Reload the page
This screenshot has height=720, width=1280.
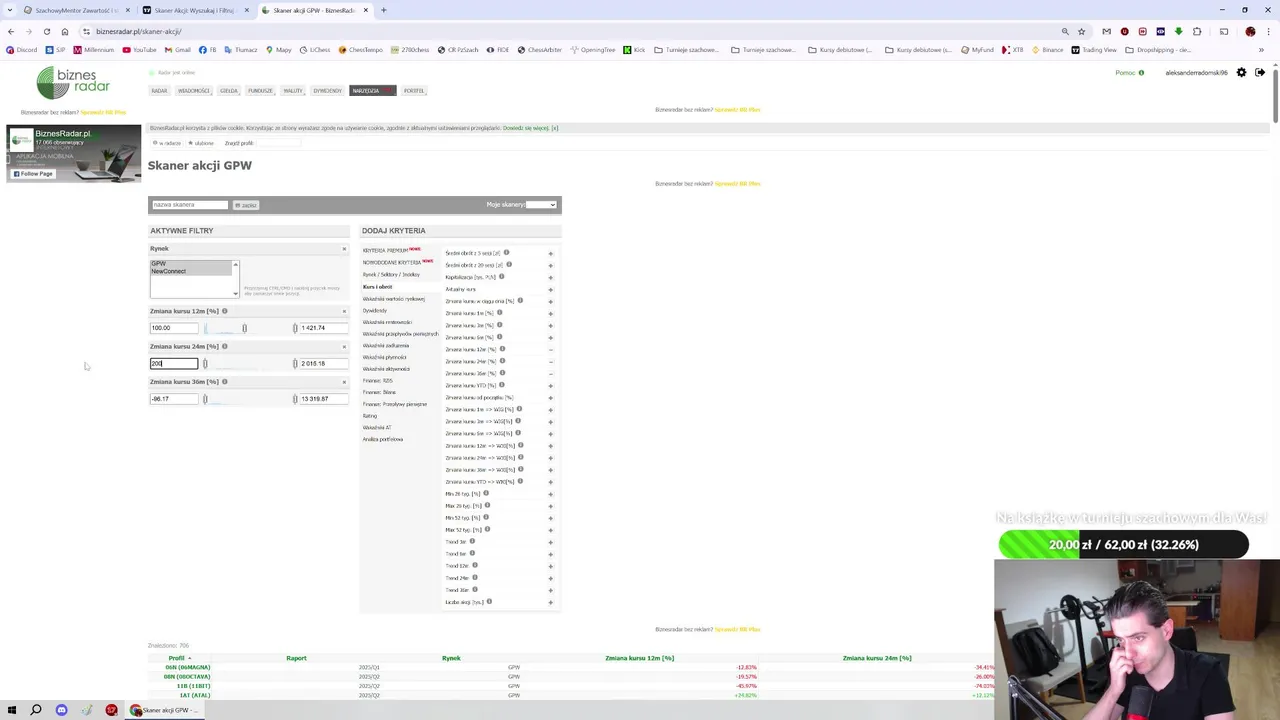(x=46, y=31)
